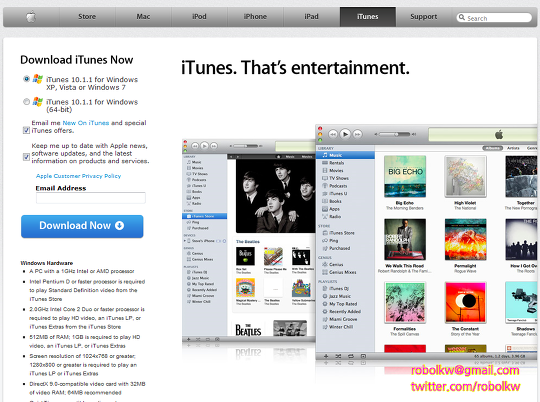Screen dimensions: 540x402
Task: Click the Albums view button in the front window
Action: 493,148
